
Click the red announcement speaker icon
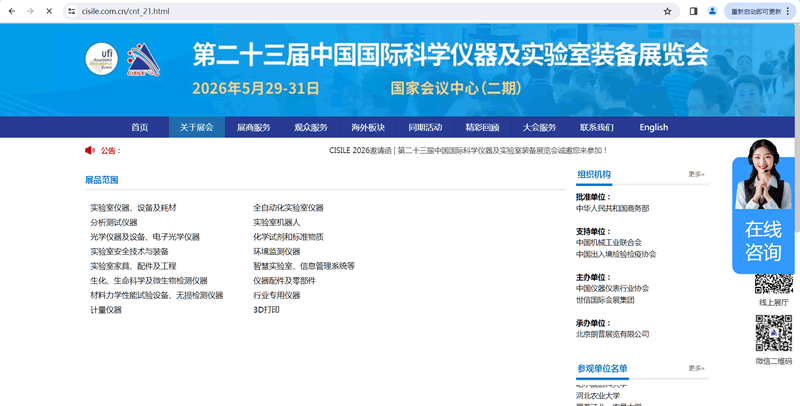point(90,150)
